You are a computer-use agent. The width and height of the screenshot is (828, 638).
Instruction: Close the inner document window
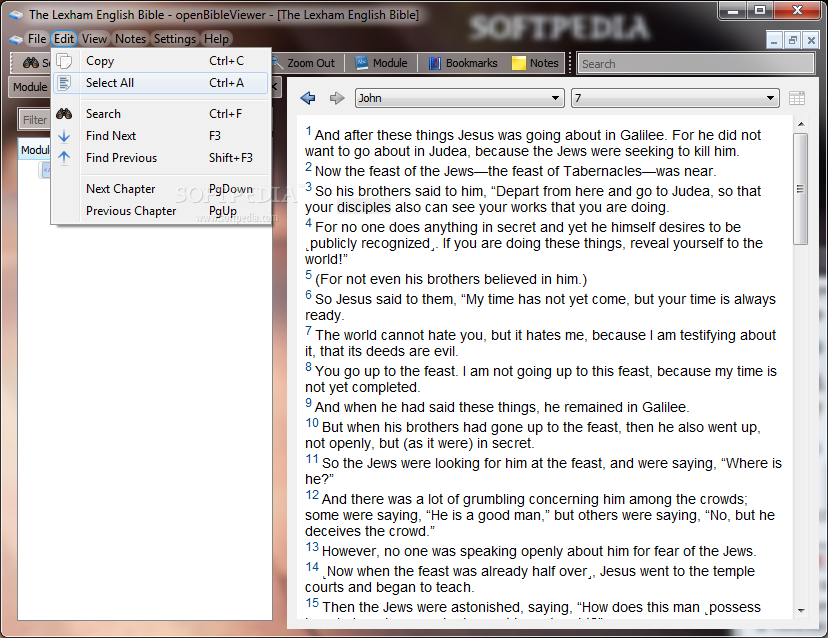click(x=811, y=40)
